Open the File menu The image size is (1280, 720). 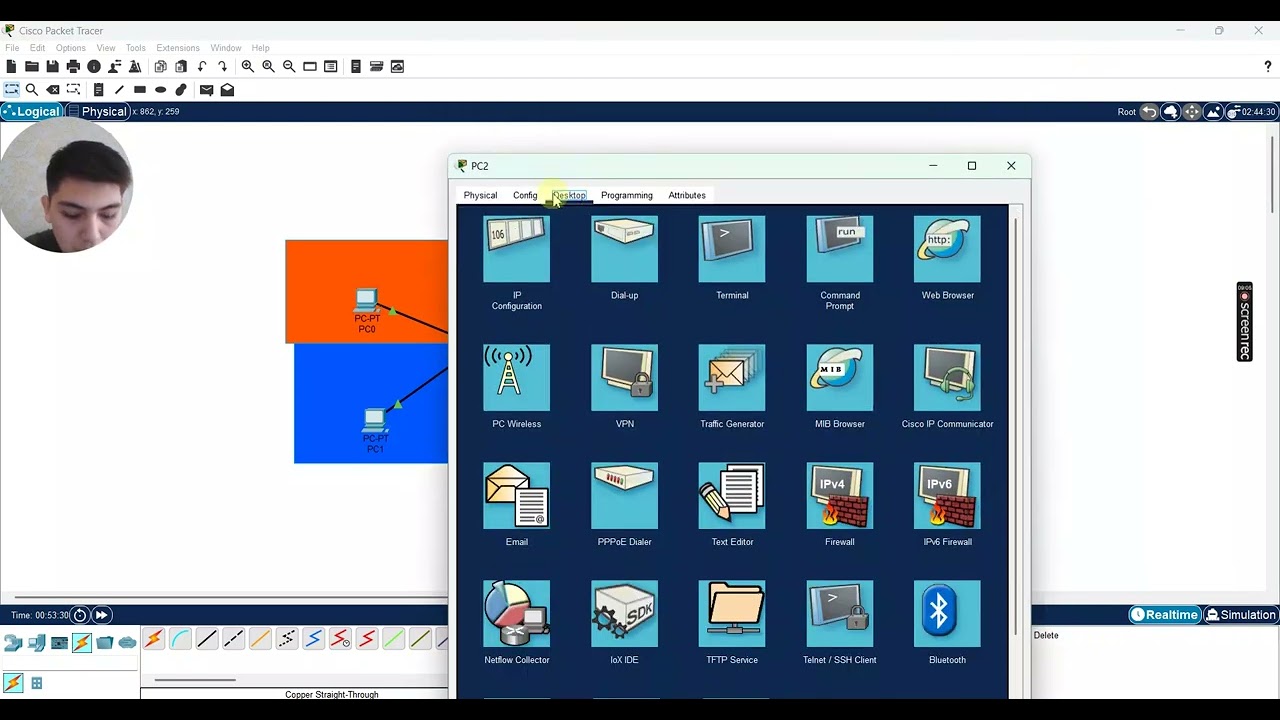click(x=12, y=48)
